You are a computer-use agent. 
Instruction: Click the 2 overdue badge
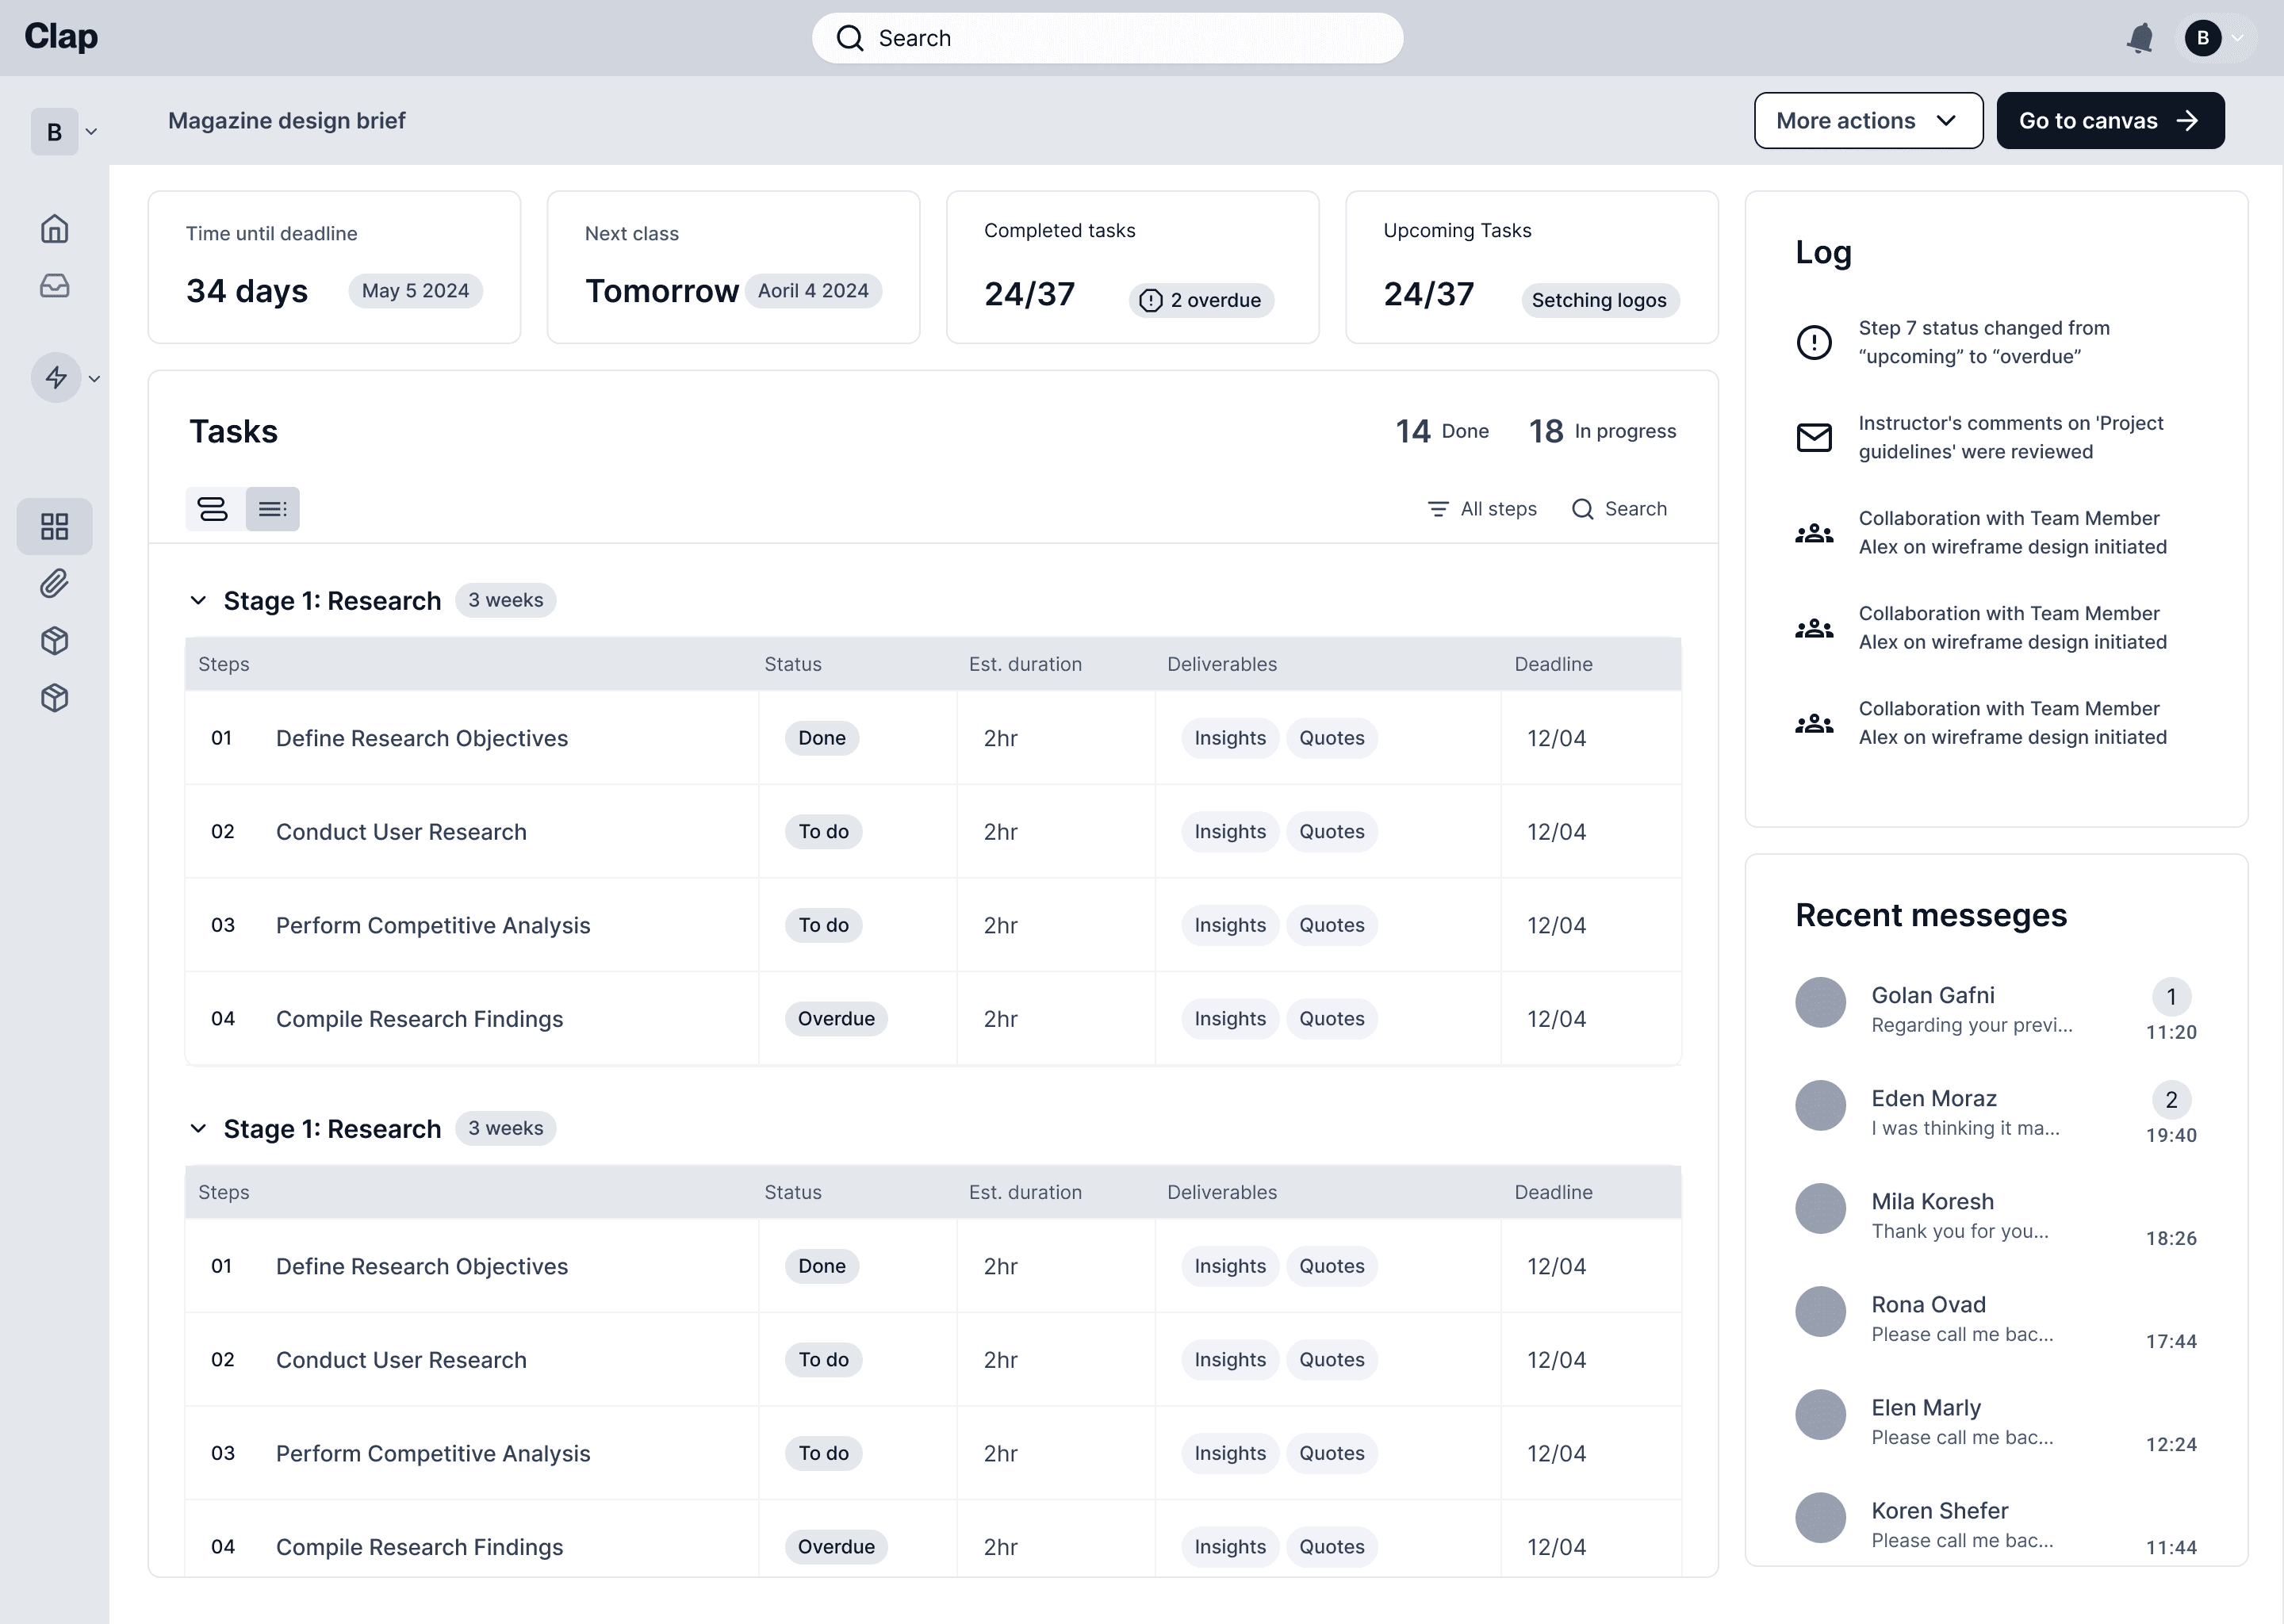click(1201, 300)
